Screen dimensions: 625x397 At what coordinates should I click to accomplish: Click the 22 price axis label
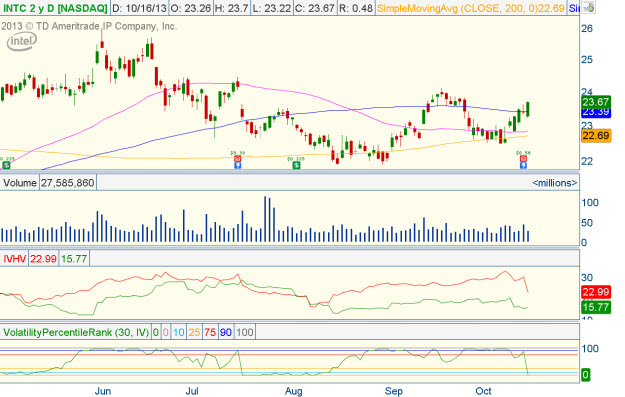pos(587,161)
